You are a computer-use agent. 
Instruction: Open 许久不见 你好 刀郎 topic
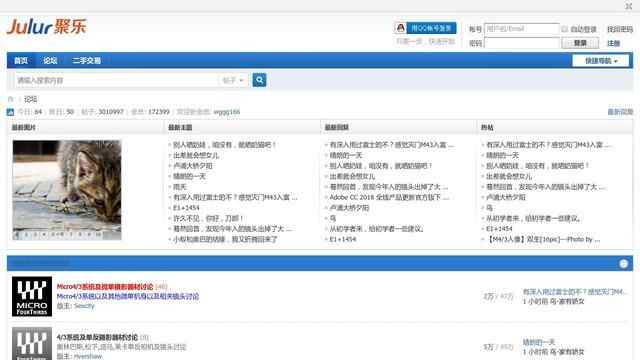[208, 218]
